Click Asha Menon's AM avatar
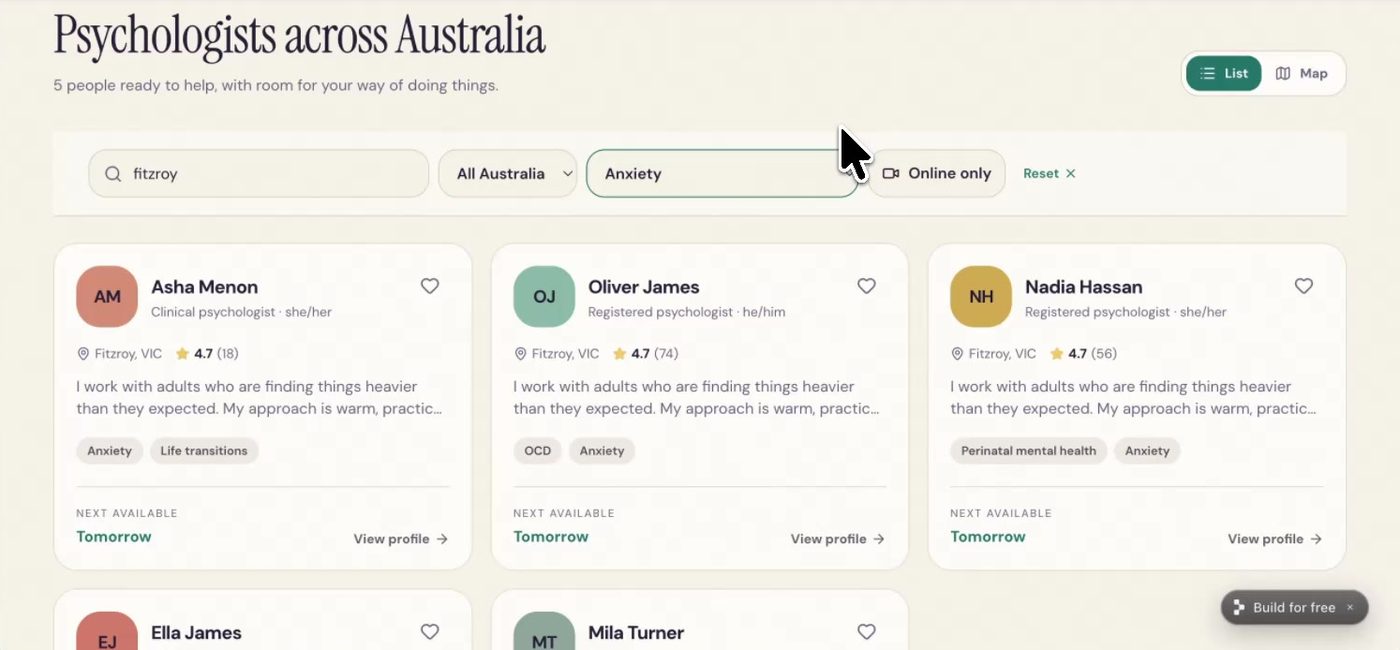 pyautogui.click(x=107, y=297)
